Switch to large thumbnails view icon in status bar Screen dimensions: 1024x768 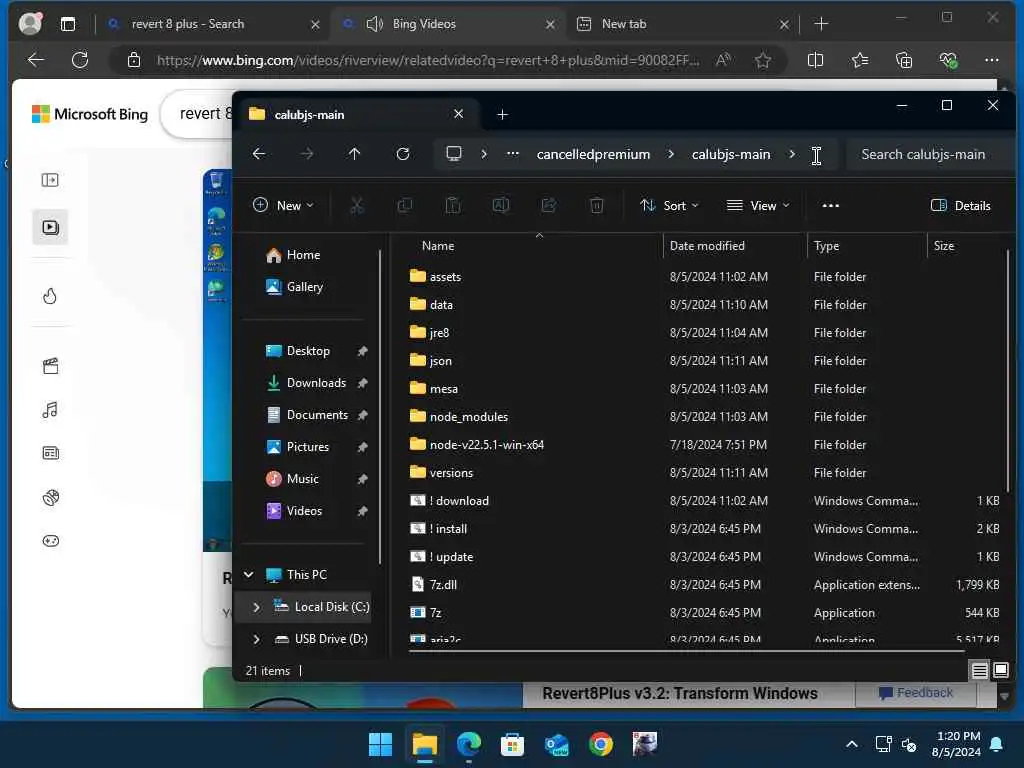coord(1000,670)
